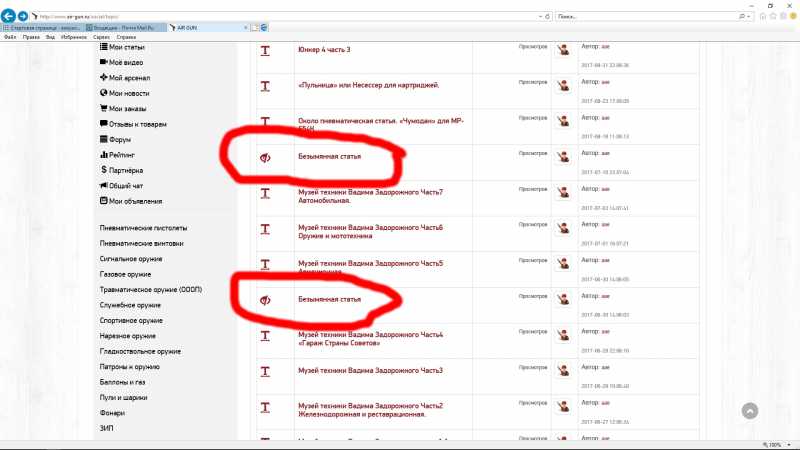Open Музей техники Часть2 Железнодорожная article

point(370,410)
